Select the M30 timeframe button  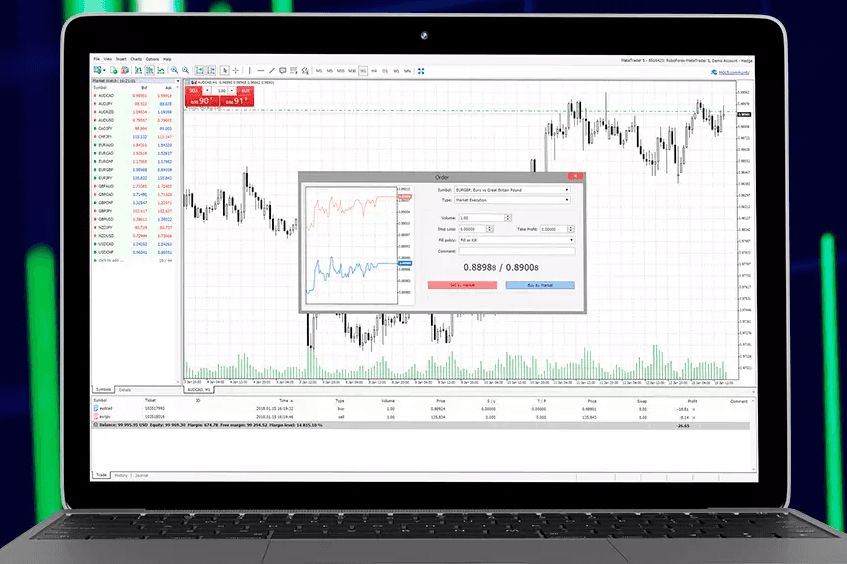click(x=352, y=71)
